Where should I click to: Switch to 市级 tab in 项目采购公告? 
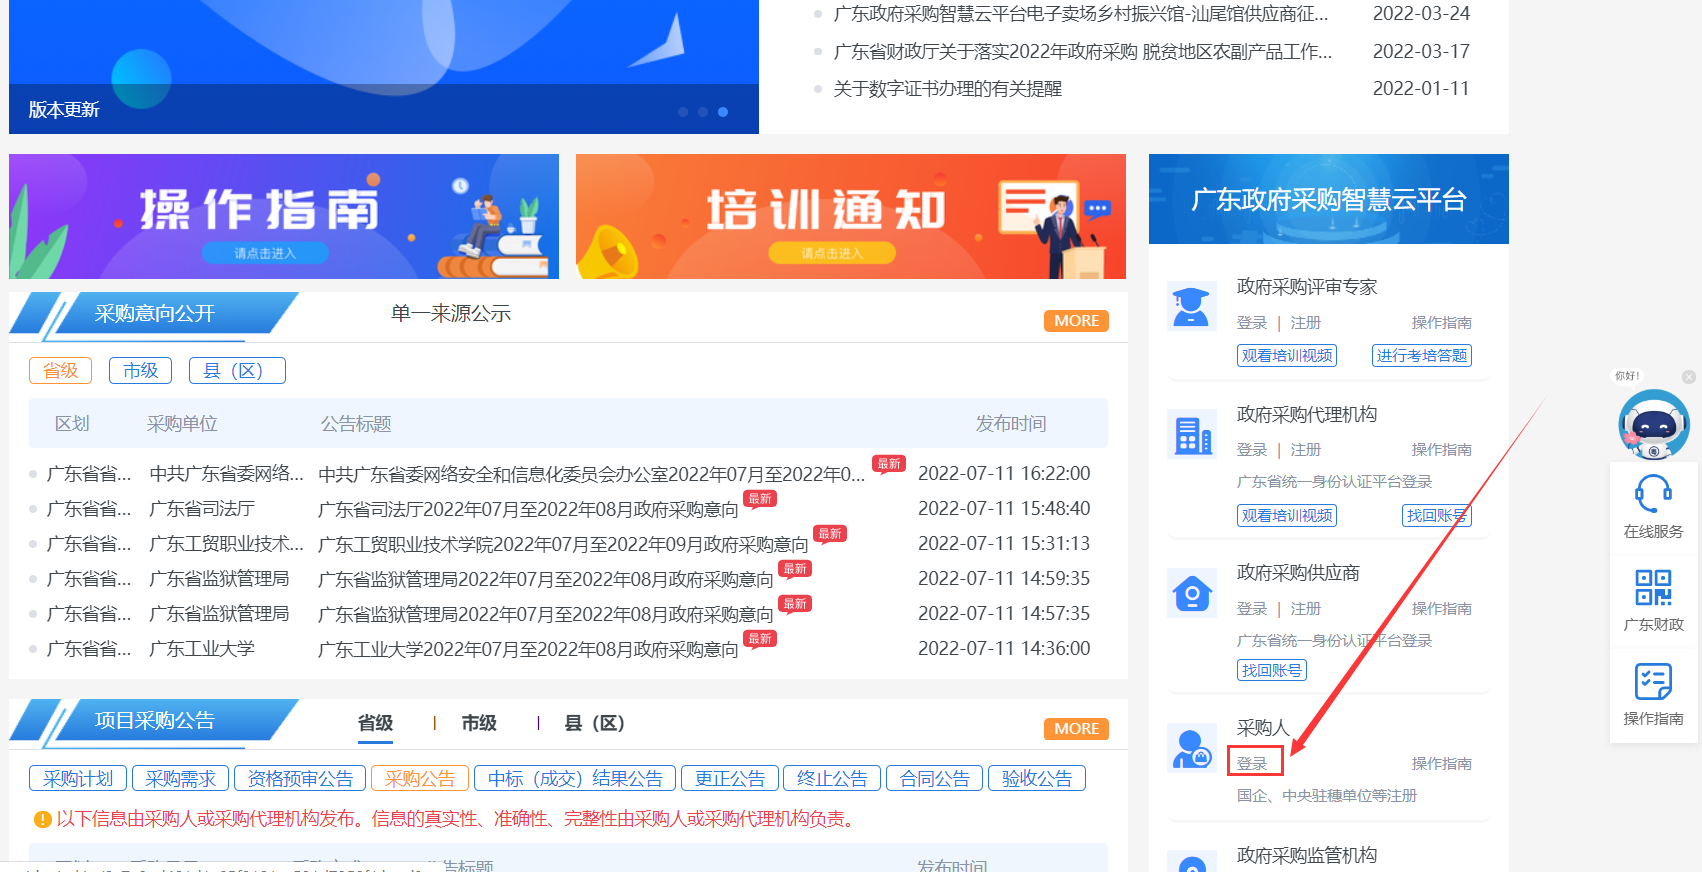pos(479,723)
